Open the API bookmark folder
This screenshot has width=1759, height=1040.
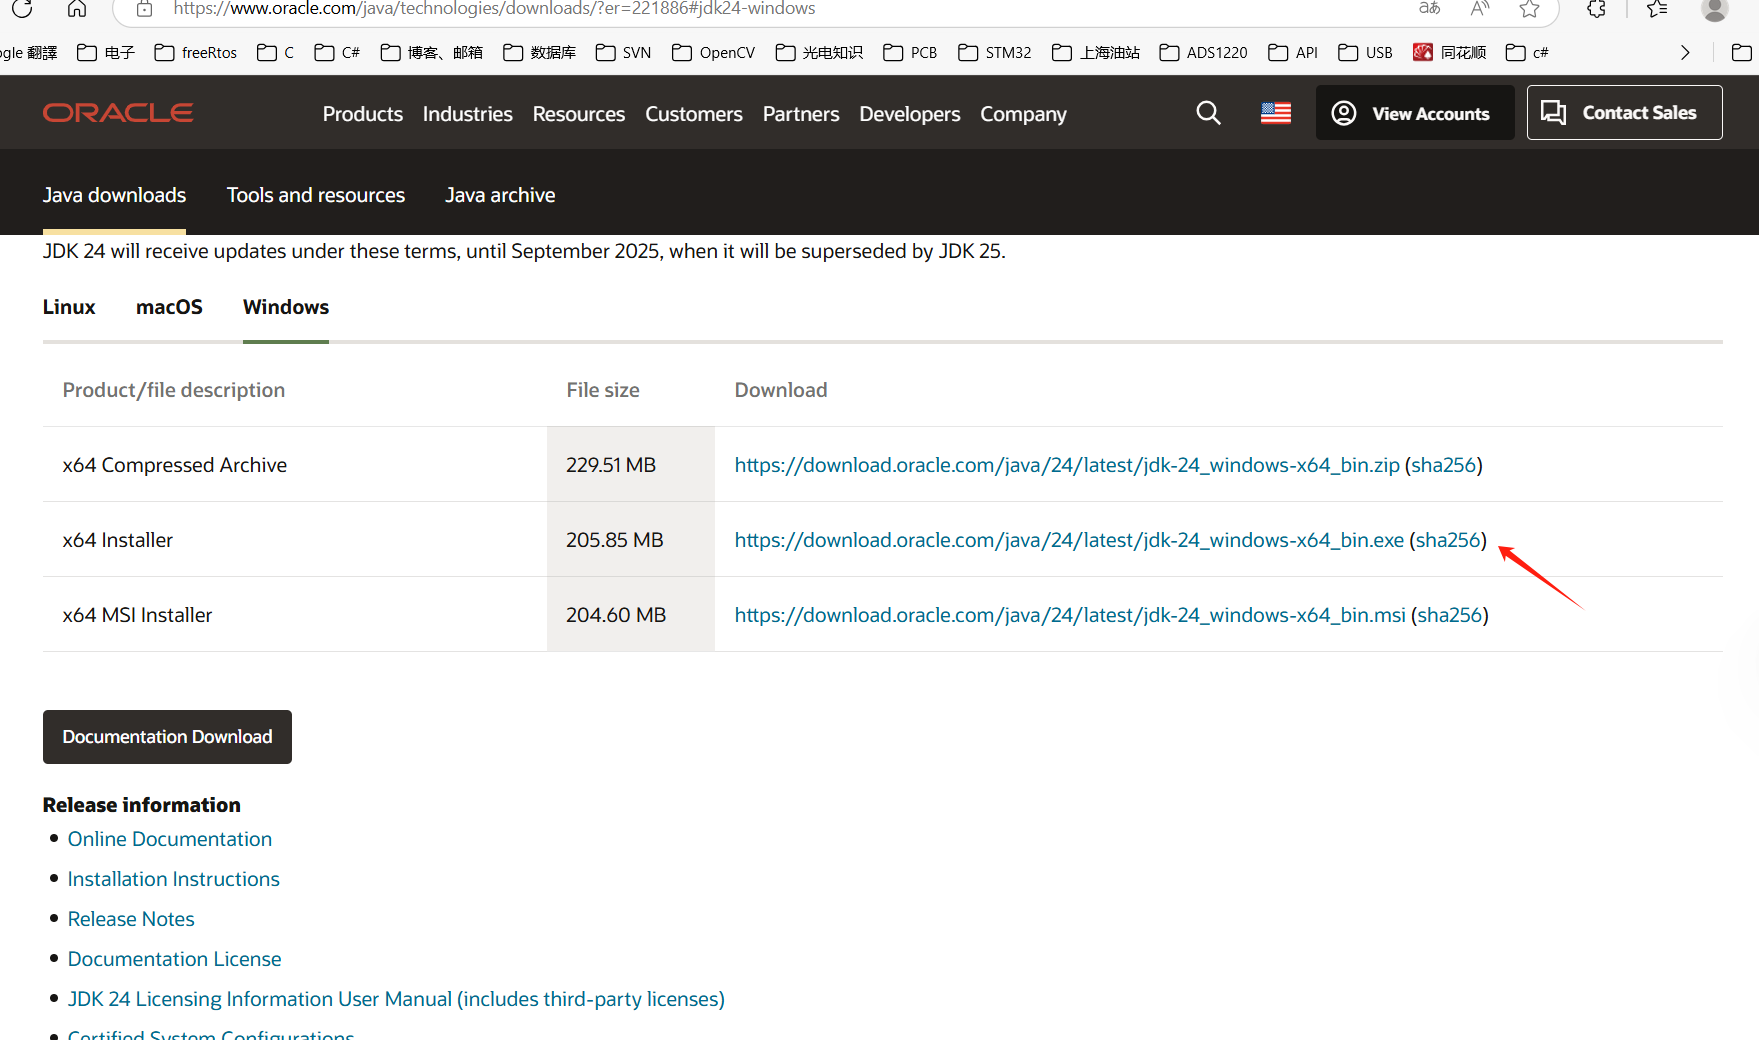tap(1293, 52)
